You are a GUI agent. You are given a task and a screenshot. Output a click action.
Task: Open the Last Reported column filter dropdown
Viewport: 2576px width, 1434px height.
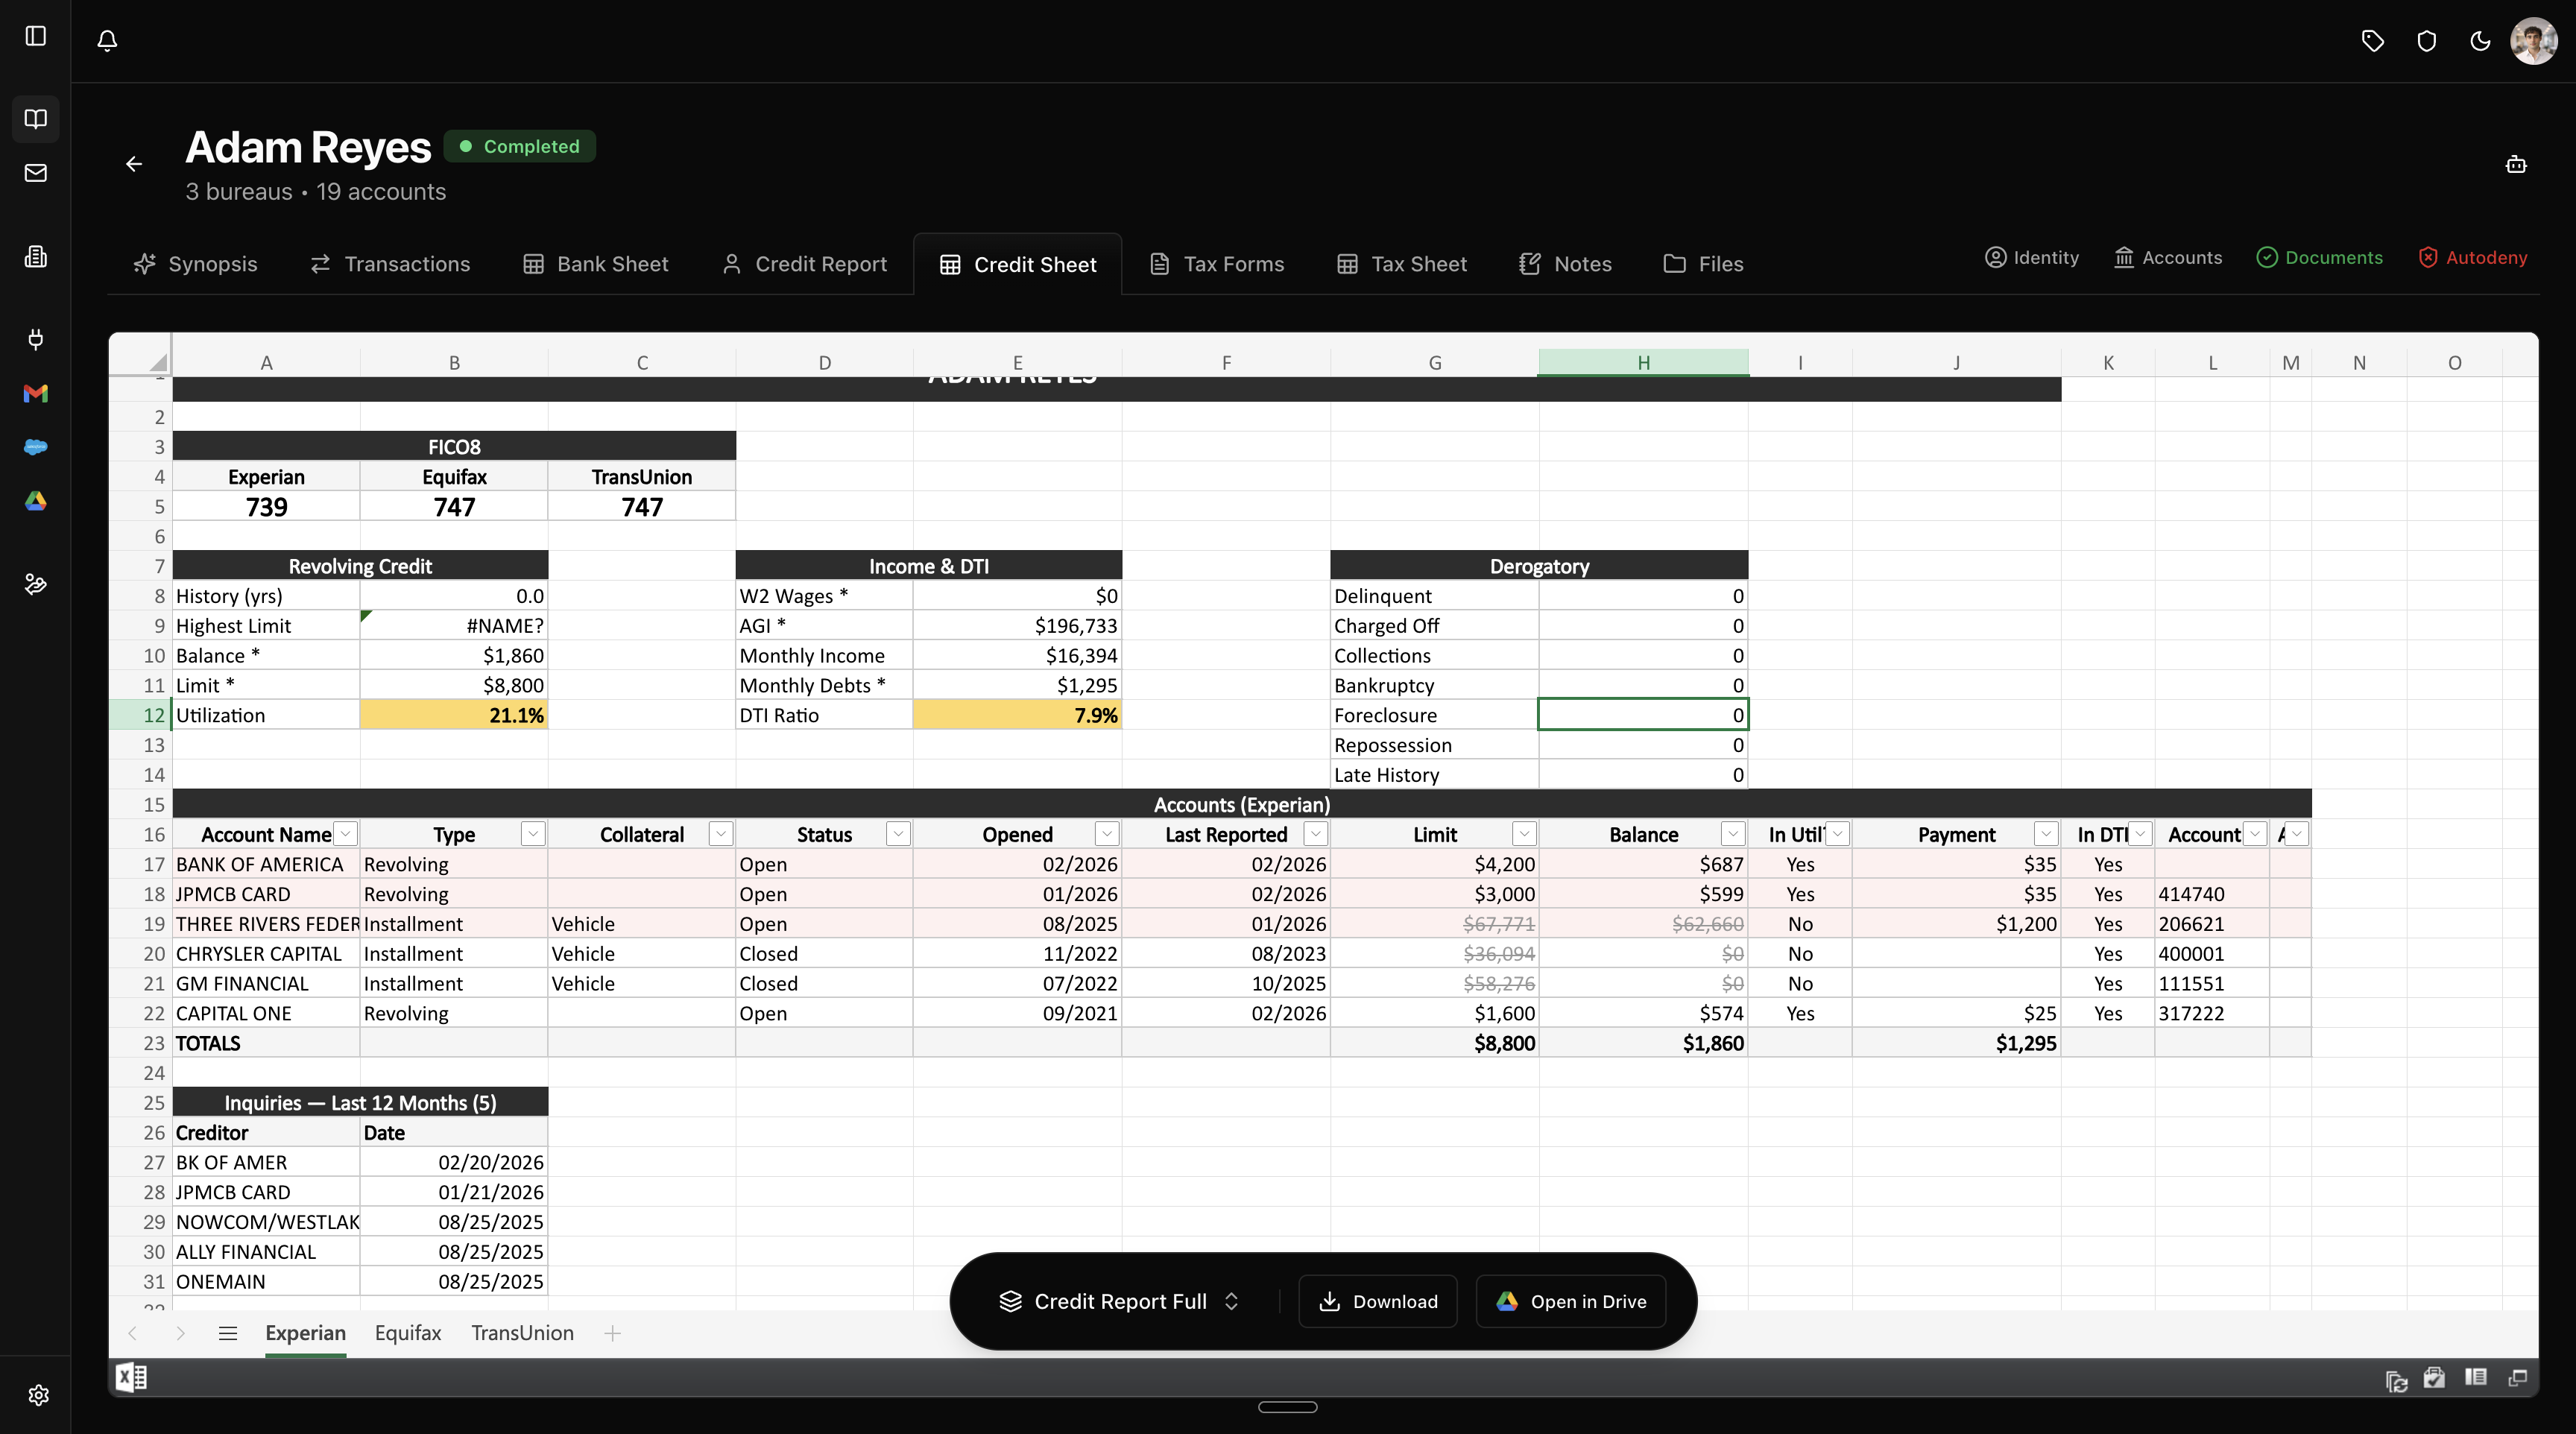click(x=1313, y=833)
